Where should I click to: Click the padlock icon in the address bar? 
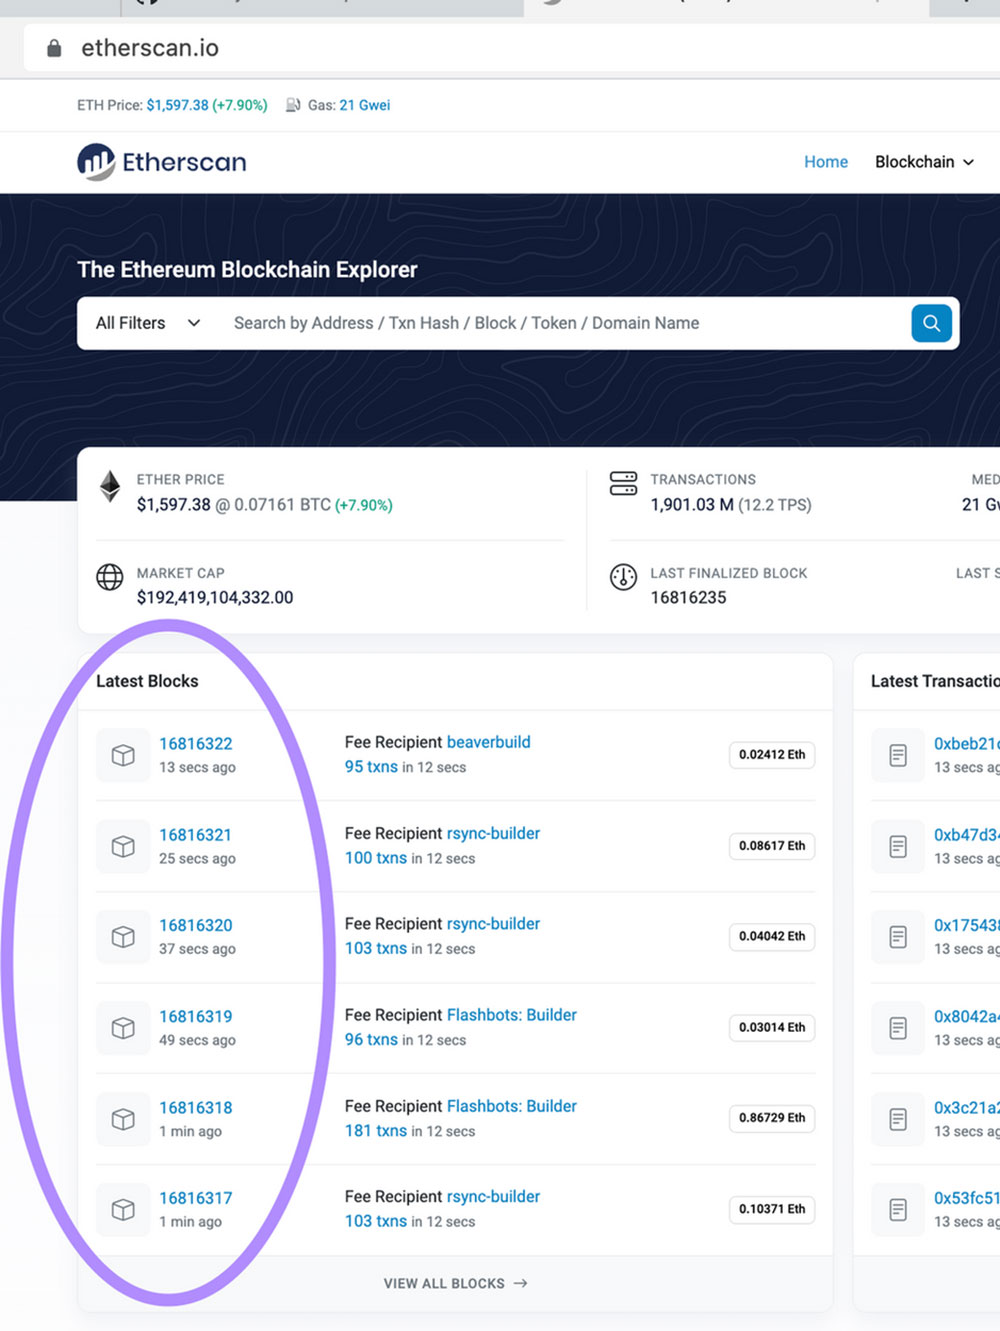[54, 48]
